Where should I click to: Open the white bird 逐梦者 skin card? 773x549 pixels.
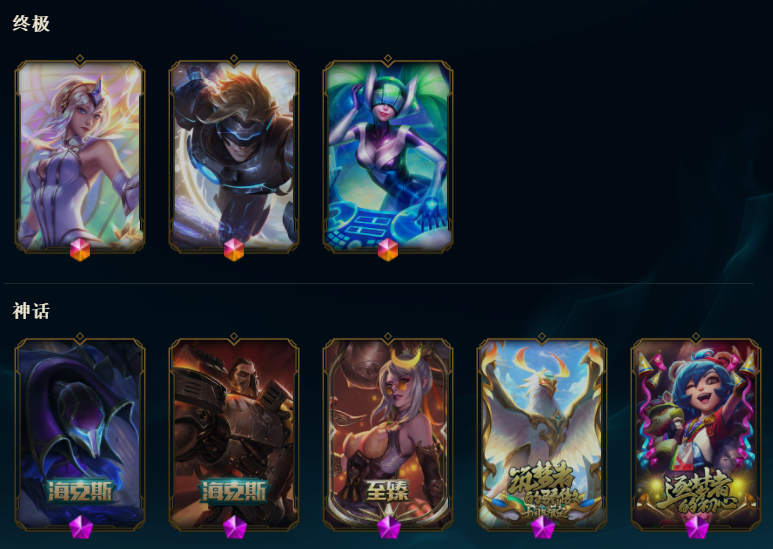tap(542, 434)
